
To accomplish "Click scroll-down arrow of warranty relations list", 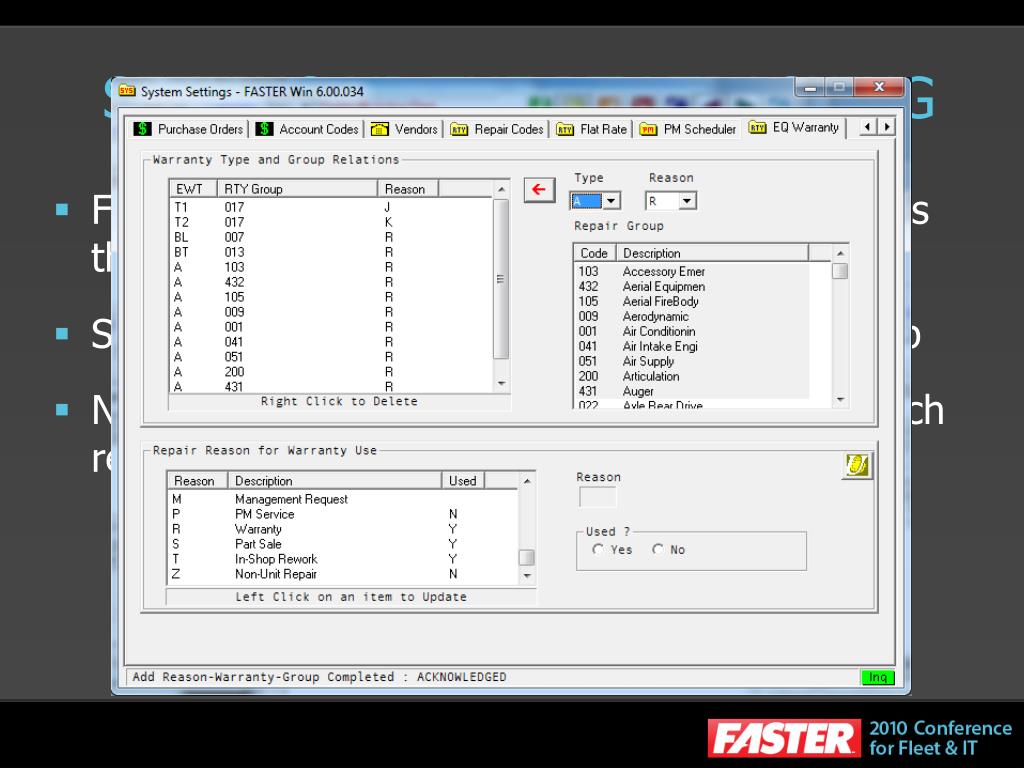I will point(501,383).
